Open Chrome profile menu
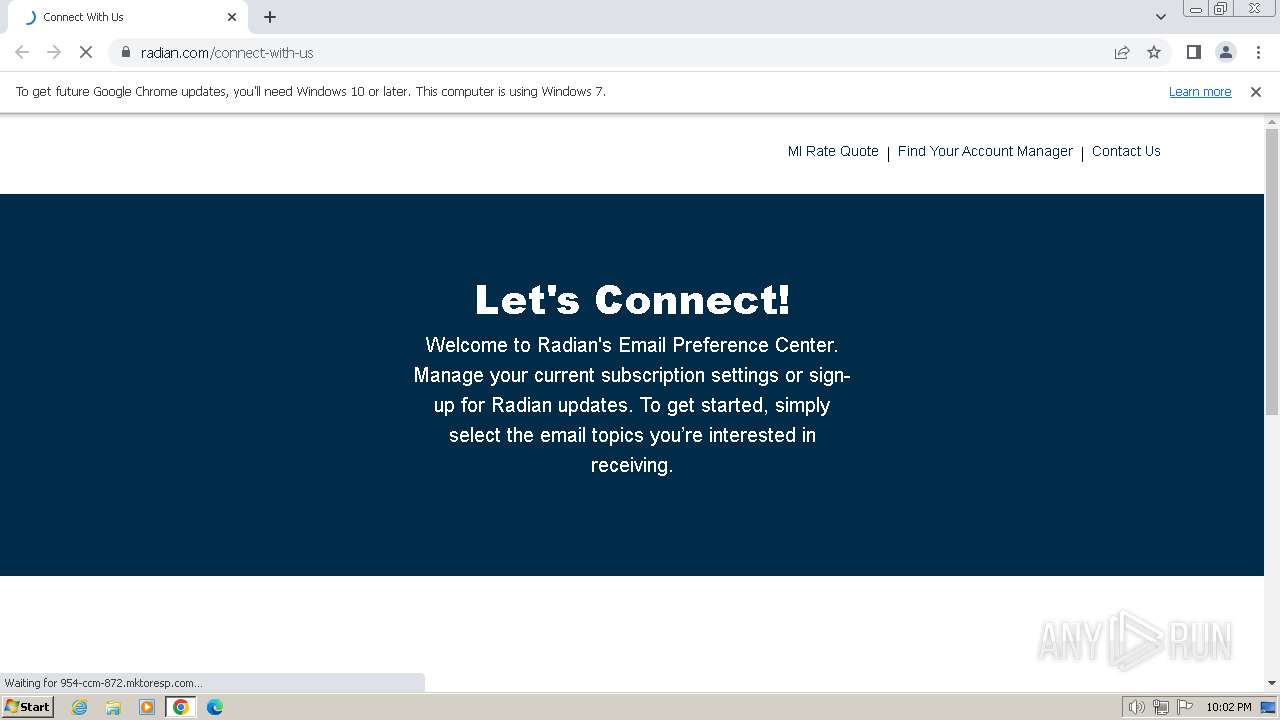The width and height of the screenshot is (1280, 720). (1225, 52)
